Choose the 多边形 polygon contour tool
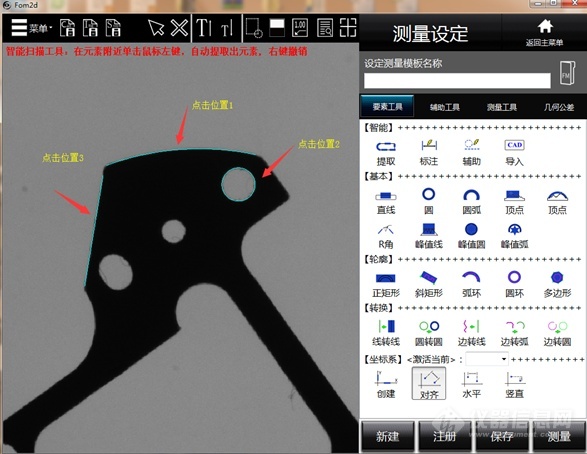Viewport: 587px width, 454px height. click(x=557, y=284)
